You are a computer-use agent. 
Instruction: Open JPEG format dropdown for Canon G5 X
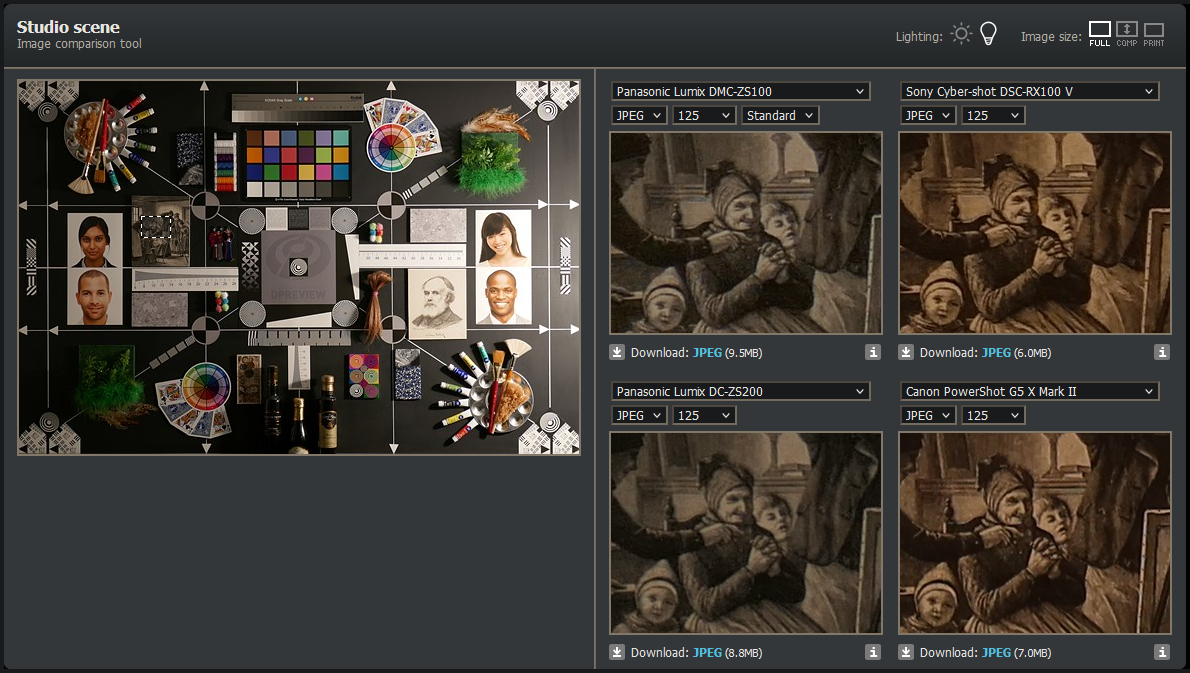928,416
